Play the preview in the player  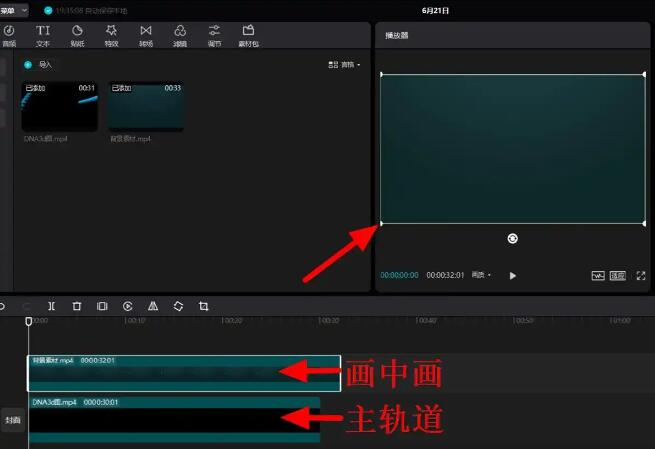(513, 275)
